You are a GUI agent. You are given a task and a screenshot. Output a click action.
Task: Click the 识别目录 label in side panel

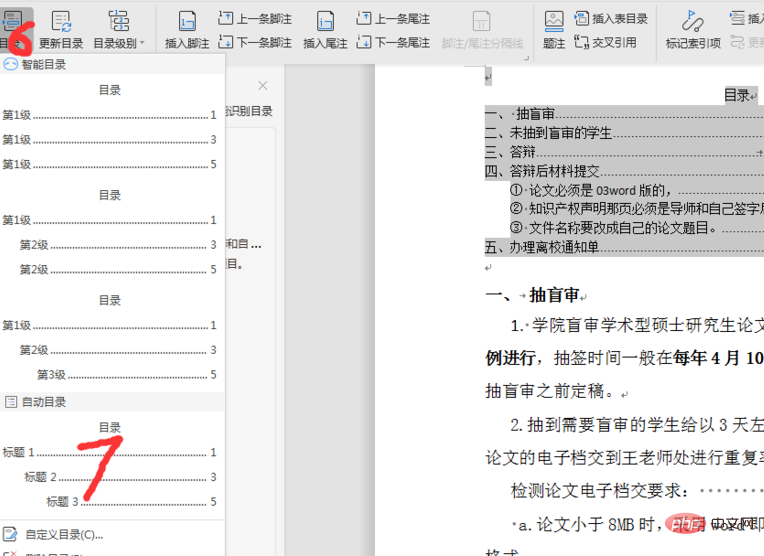(249, 111)
